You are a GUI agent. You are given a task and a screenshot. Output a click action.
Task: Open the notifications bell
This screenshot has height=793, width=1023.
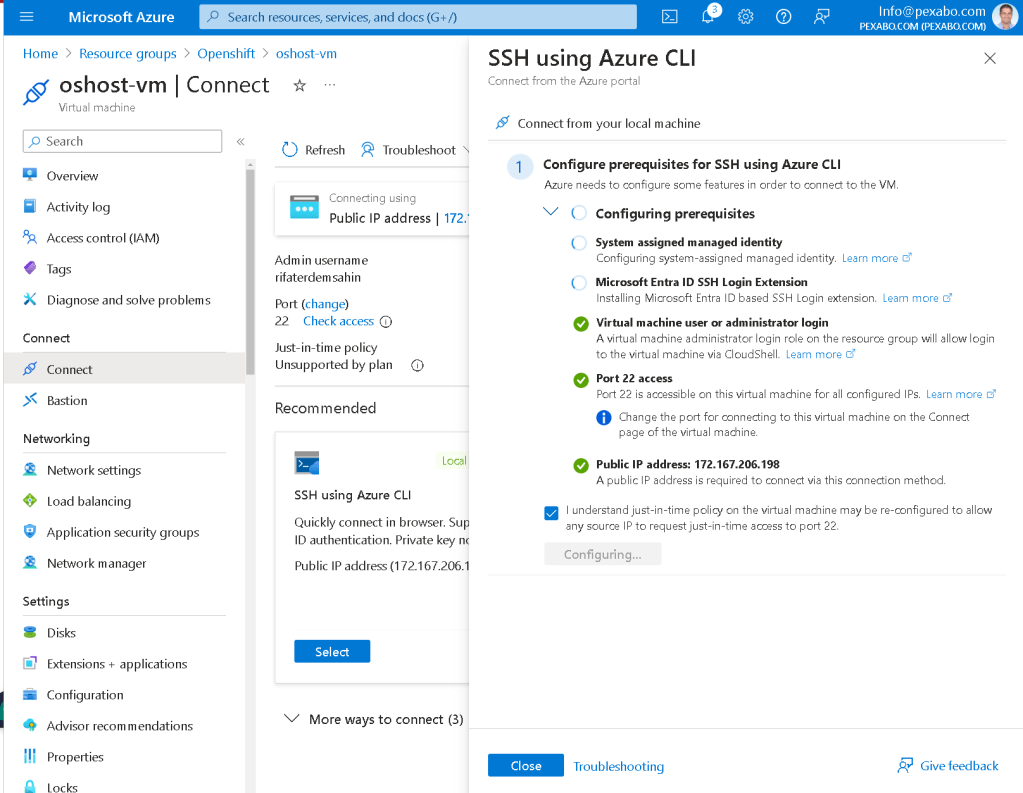tap(709, 16)
